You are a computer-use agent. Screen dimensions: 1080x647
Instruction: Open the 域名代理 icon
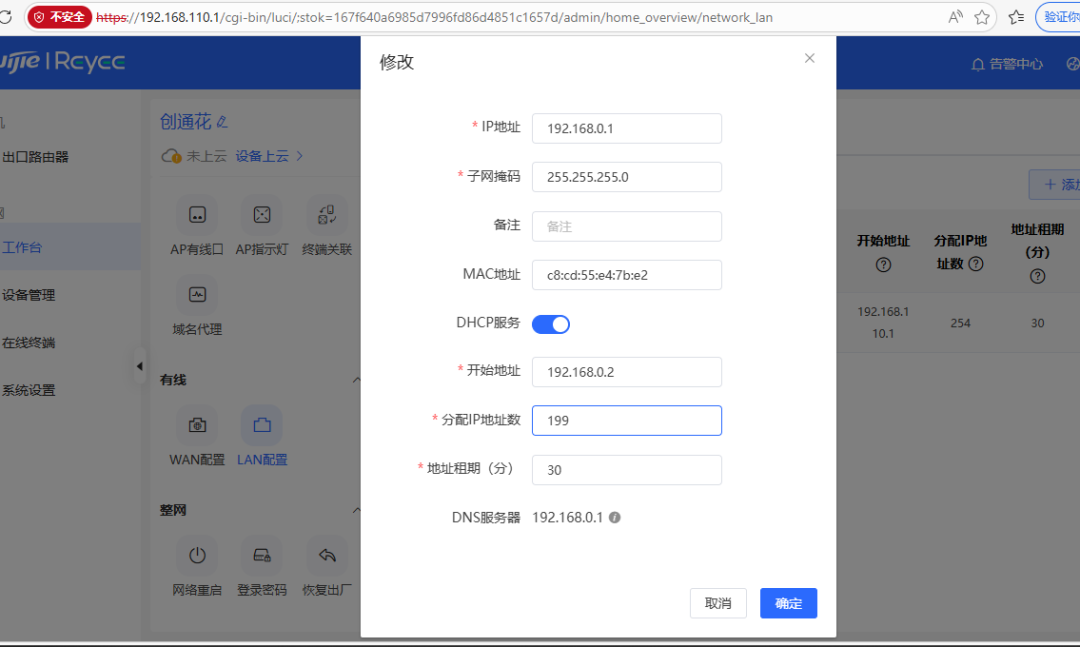click(x=197, y=295)
